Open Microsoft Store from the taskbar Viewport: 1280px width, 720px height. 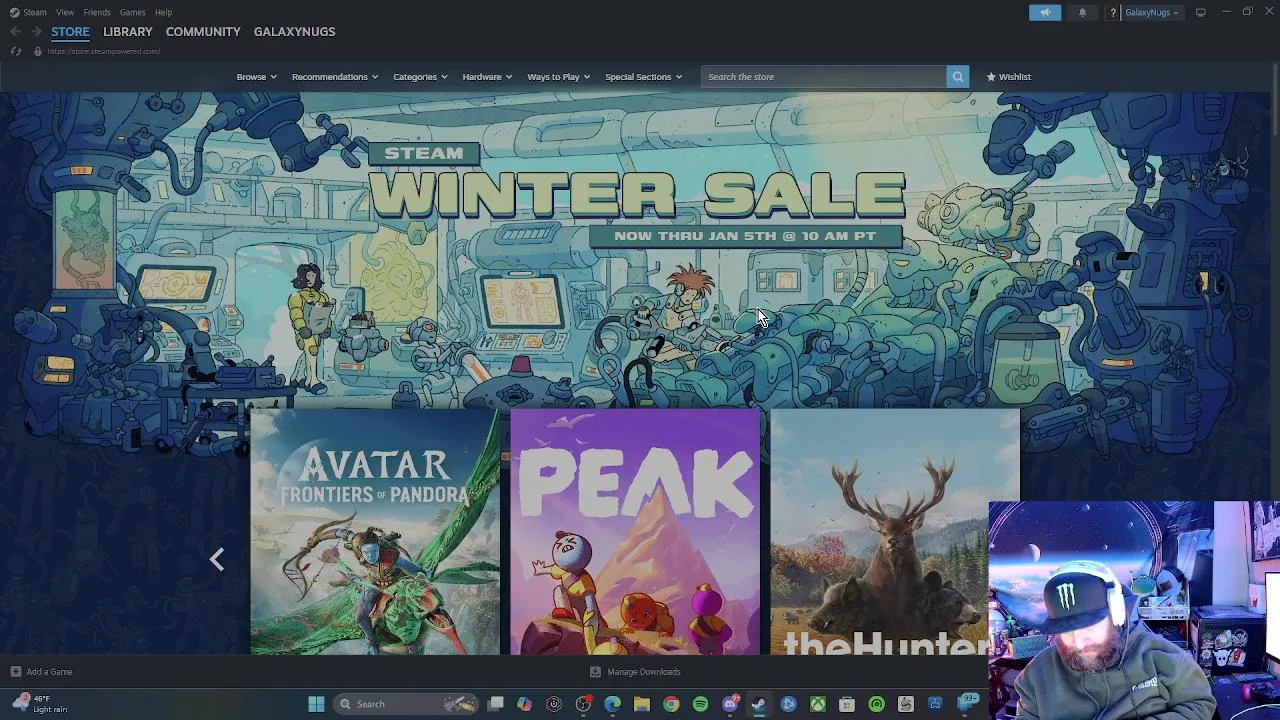[847, 704]
